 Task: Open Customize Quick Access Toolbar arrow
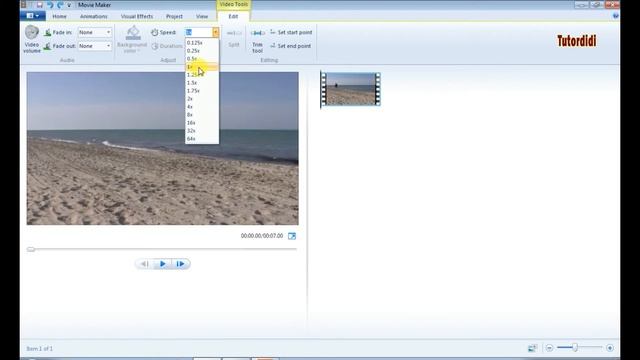tap(69, 5)
